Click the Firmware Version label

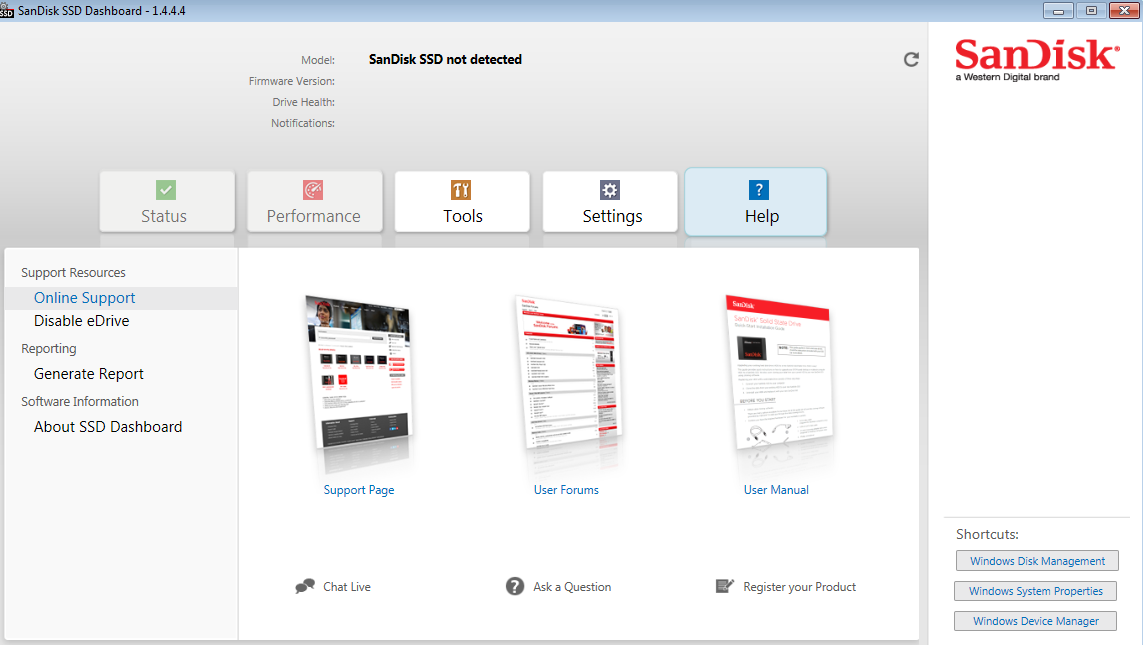coord(292,81)
